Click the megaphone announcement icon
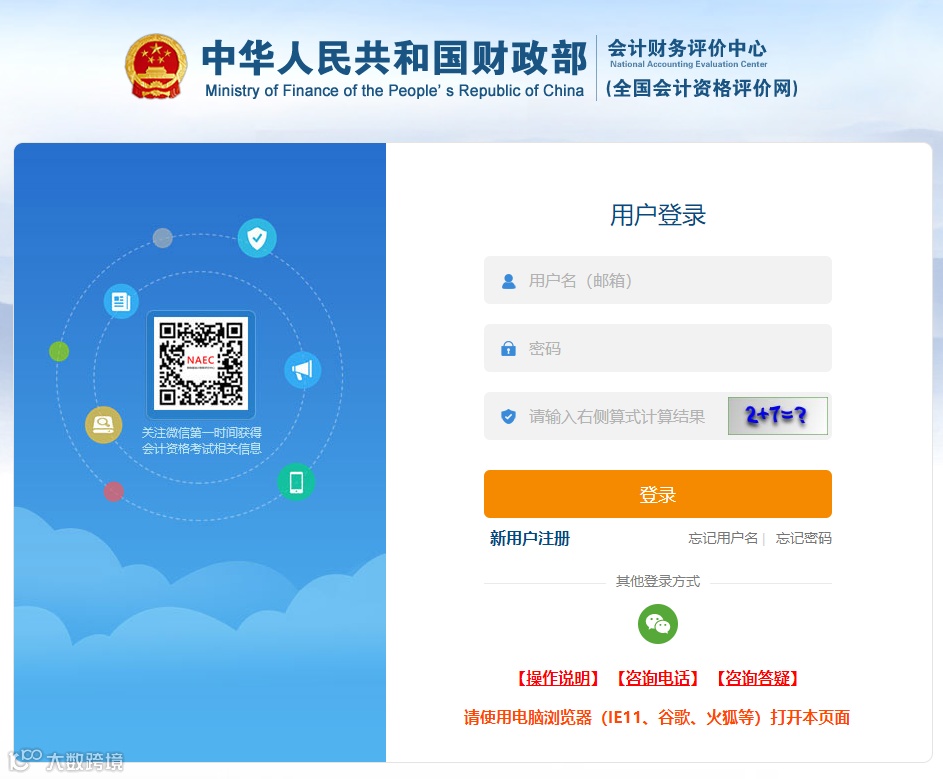Viewport: 943px width, 779px height. 303,369
